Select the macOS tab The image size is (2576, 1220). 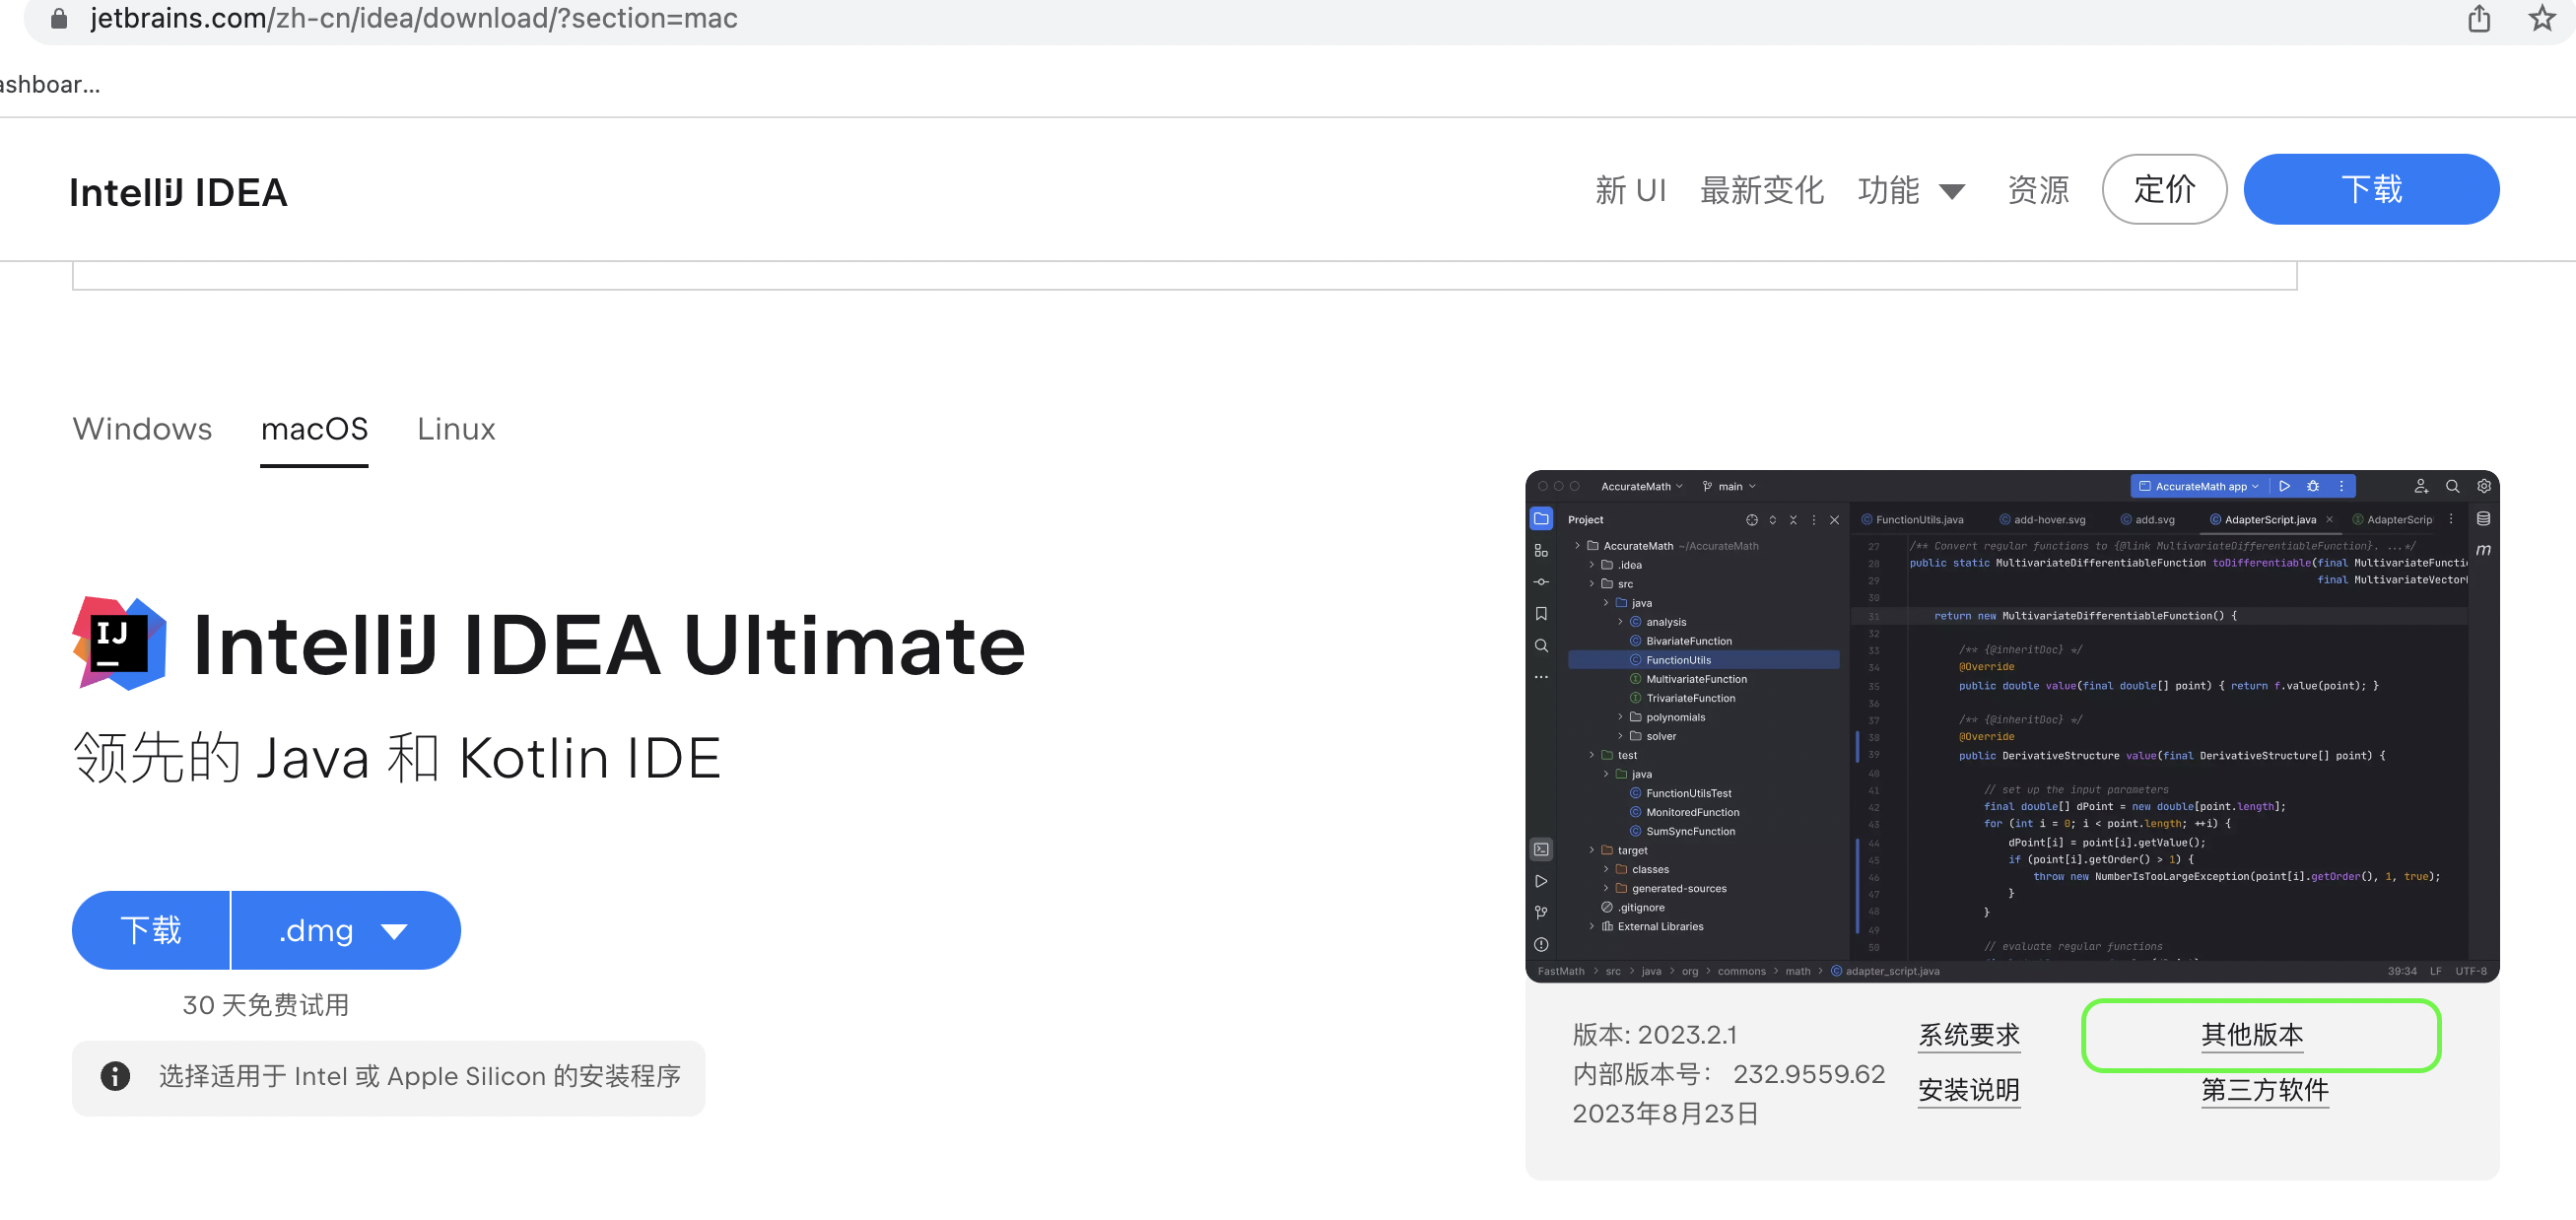click(x=314, y=429)
